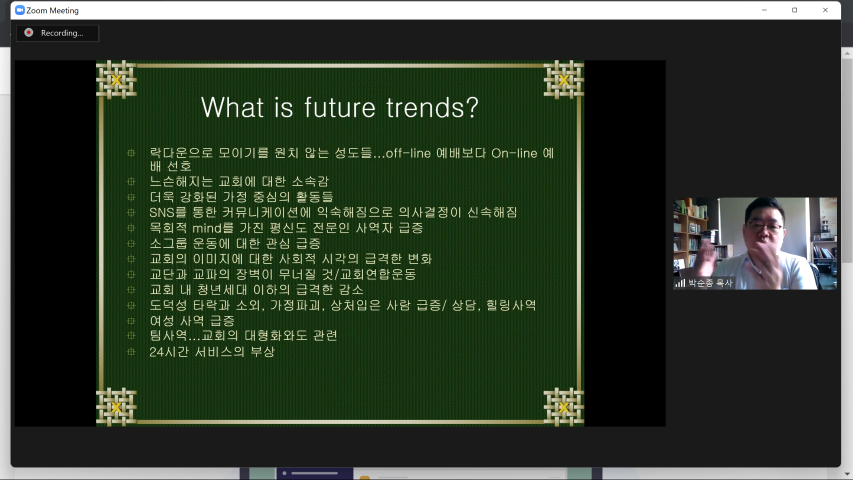Click the bullet '24시간 서비스의 부상'

[212, 352]
